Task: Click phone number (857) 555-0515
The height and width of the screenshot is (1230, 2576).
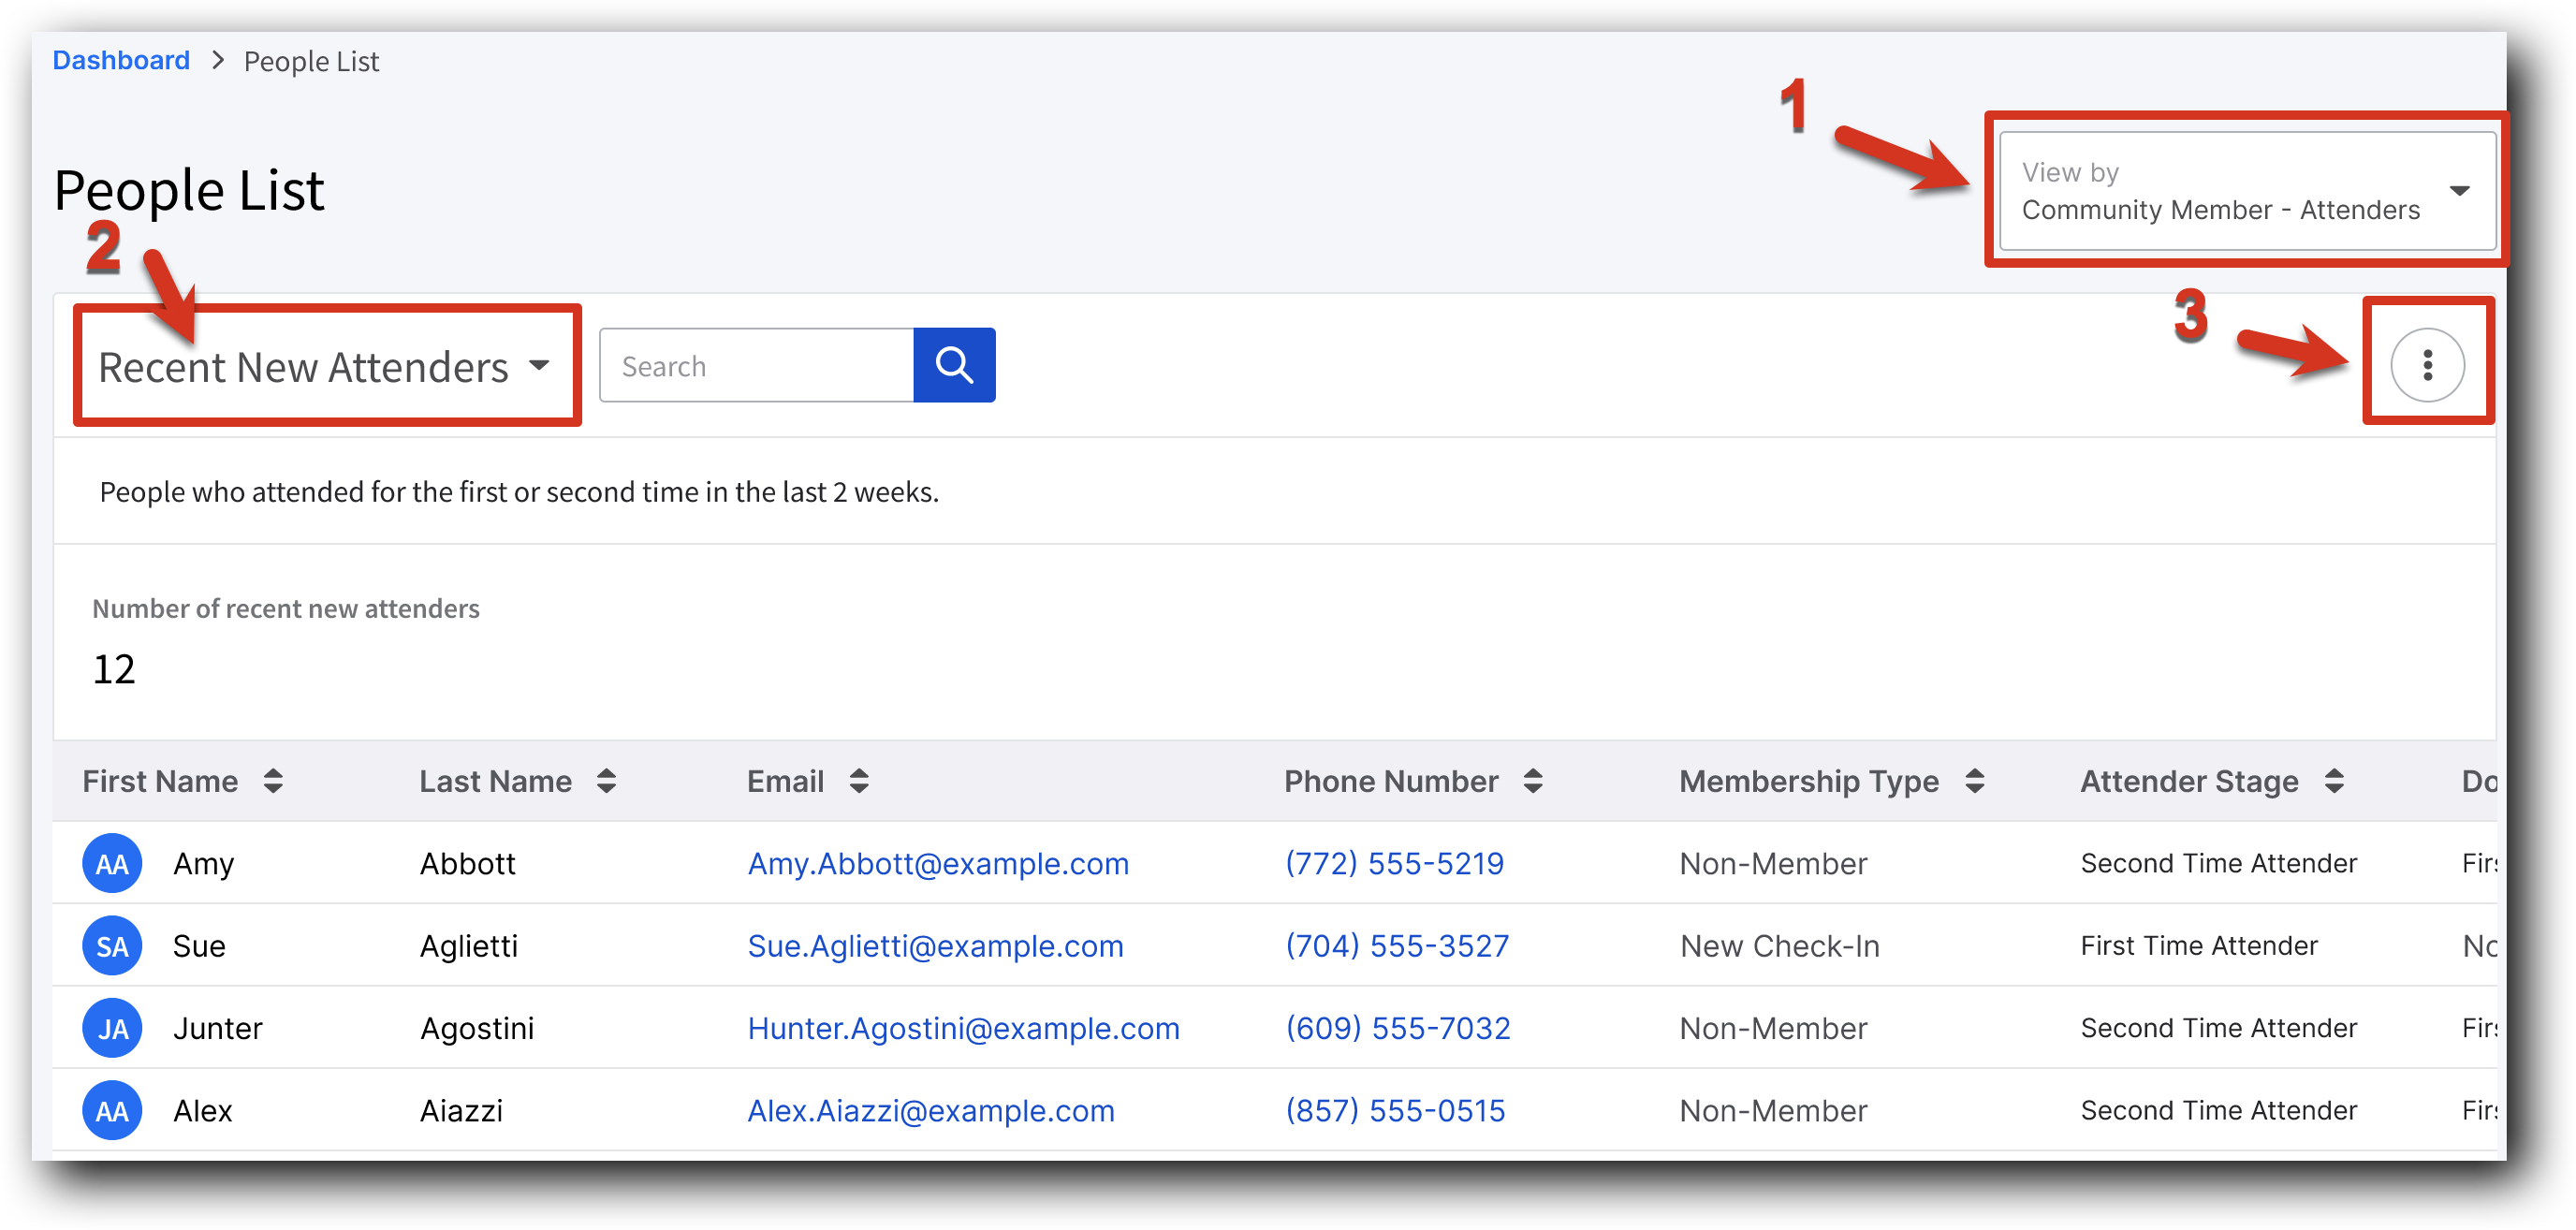Action: point(1394,1110)
